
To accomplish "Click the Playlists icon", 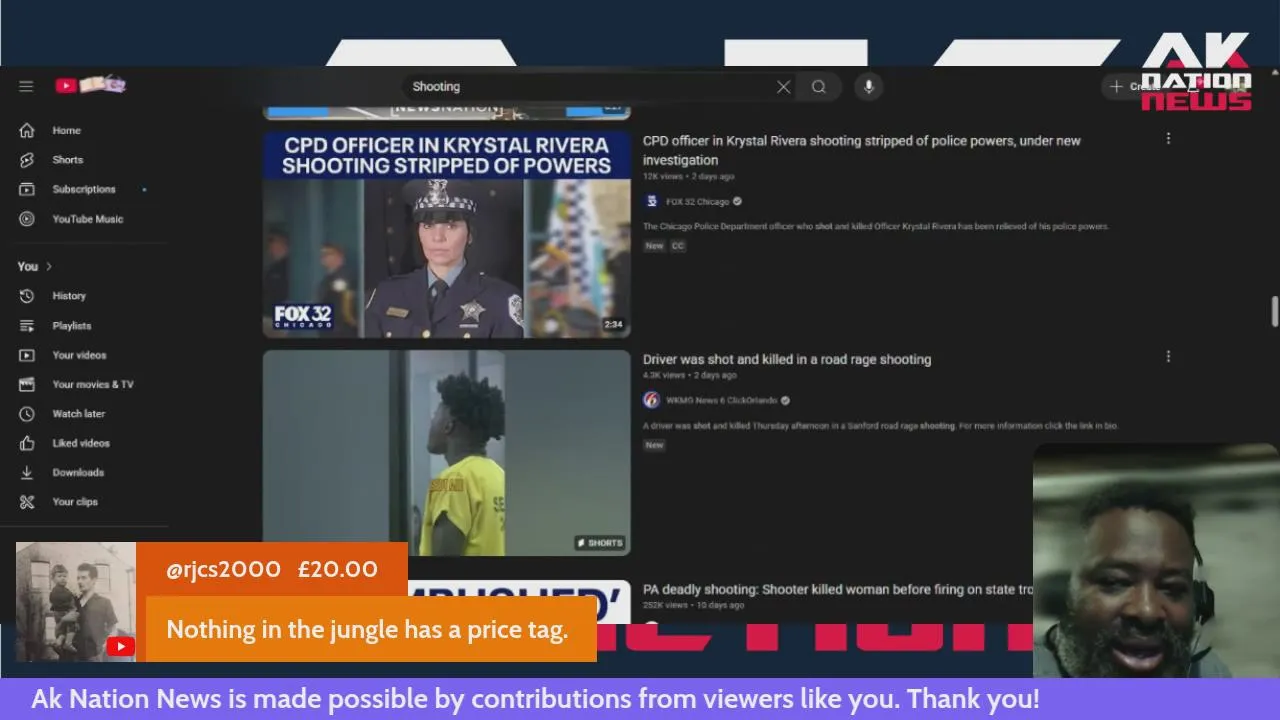I will point(27,326).
